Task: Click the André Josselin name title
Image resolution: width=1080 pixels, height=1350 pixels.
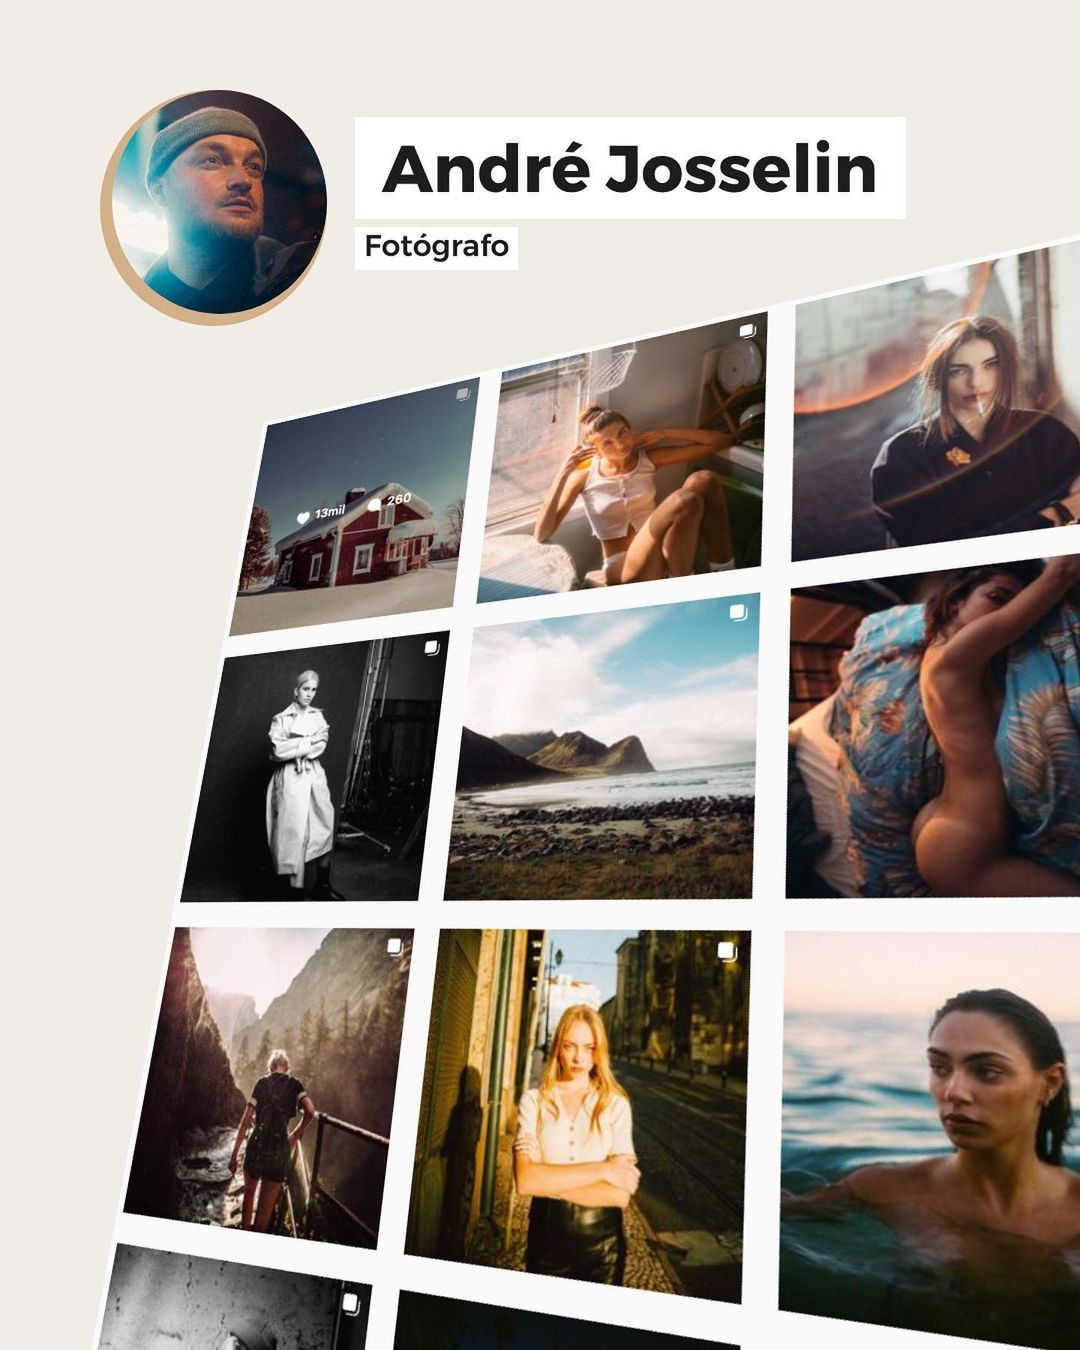Action: [x=629, y=168]
